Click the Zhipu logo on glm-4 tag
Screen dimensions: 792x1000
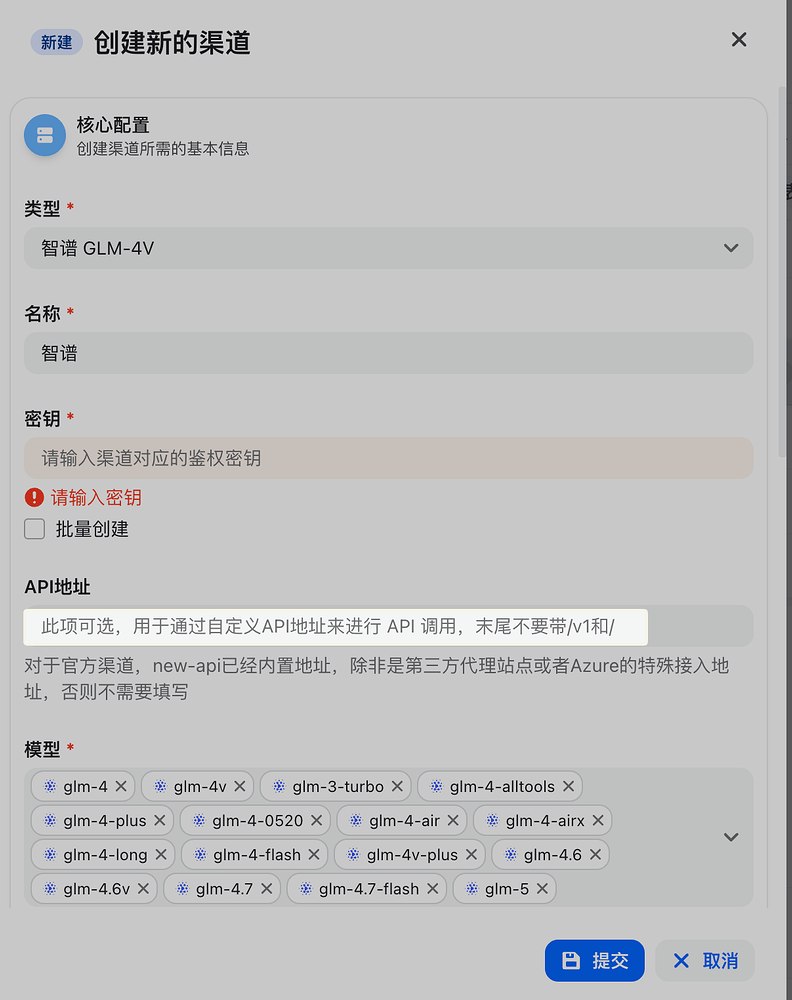[50, 786]
